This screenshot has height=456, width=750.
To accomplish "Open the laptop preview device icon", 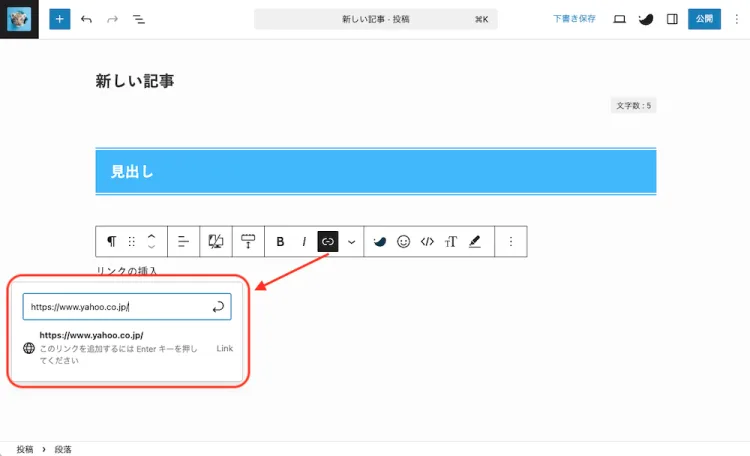I will [x=619, y=19].
